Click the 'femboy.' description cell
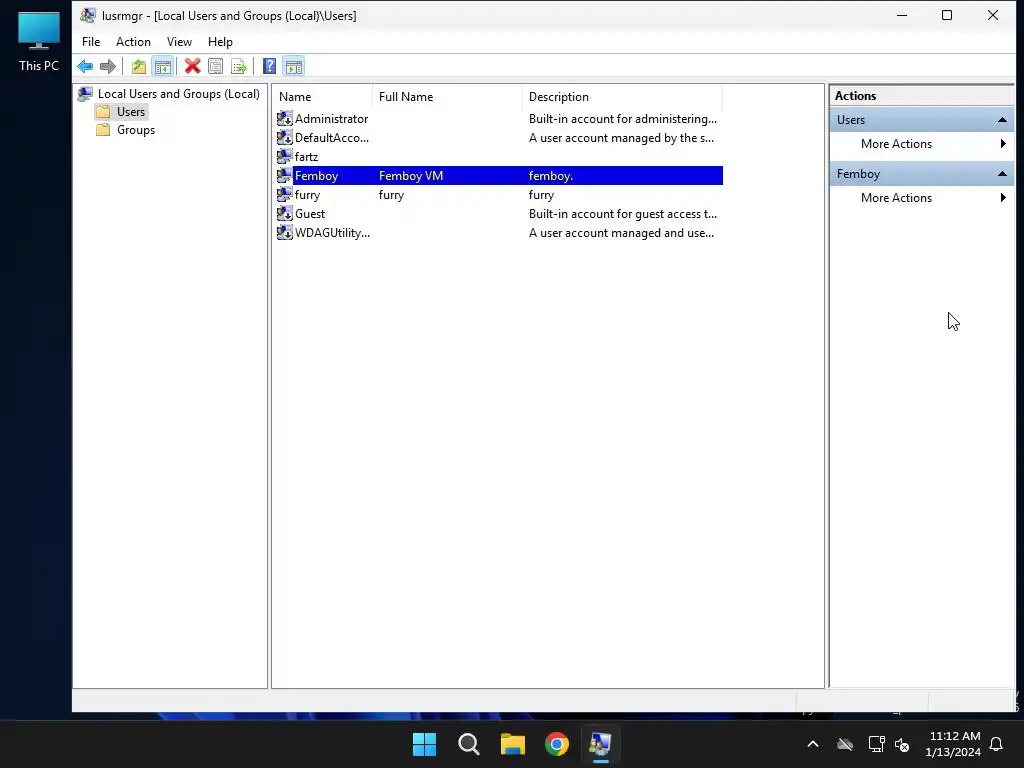This screenshot has height=768, width=1024. point(551,176)
